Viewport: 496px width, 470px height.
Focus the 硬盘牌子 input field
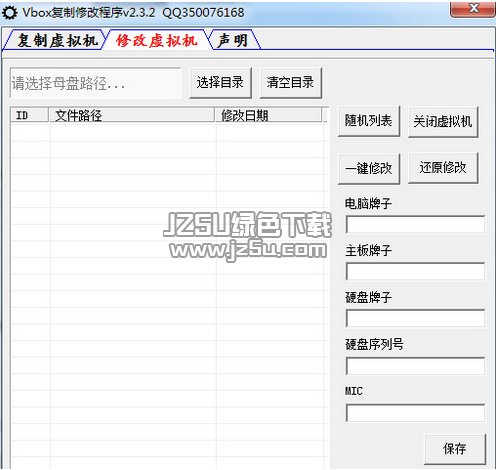pyautogui.click(x=415, y=318)
